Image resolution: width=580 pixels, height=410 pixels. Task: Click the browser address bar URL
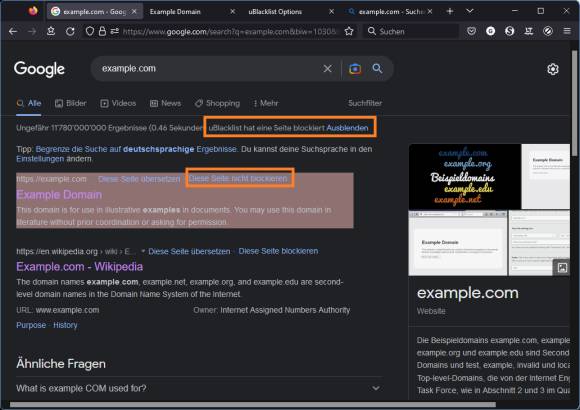click(229, 32)
